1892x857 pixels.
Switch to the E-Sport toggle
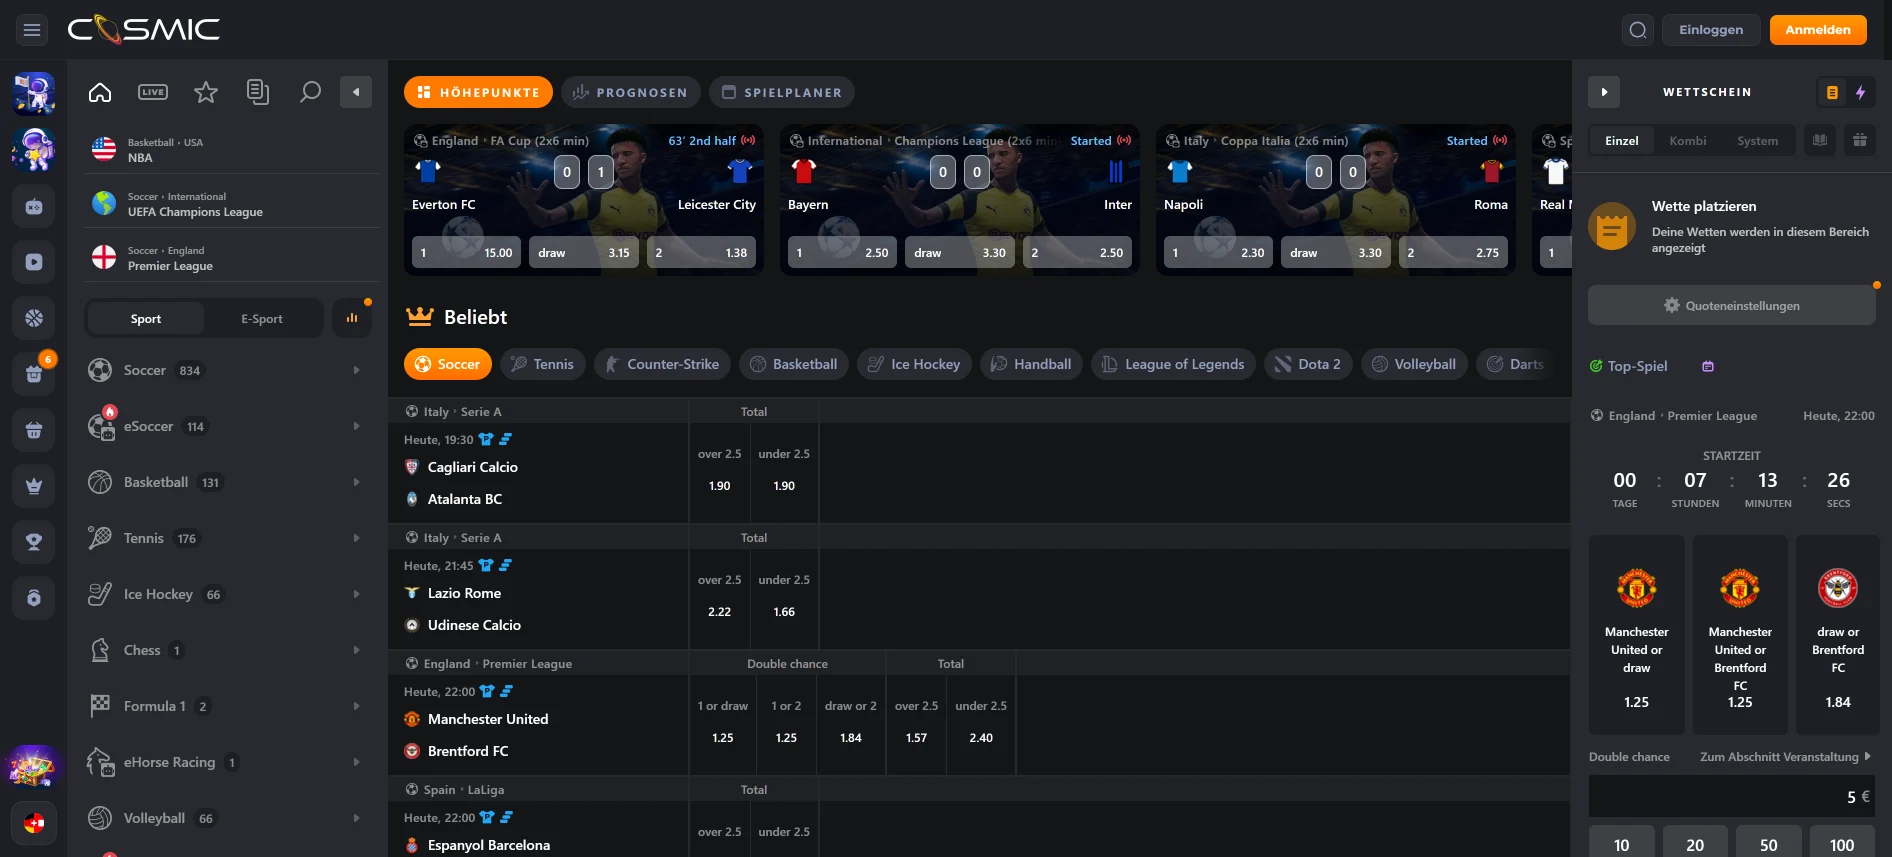pyautogui.click(x=262, y=319)
